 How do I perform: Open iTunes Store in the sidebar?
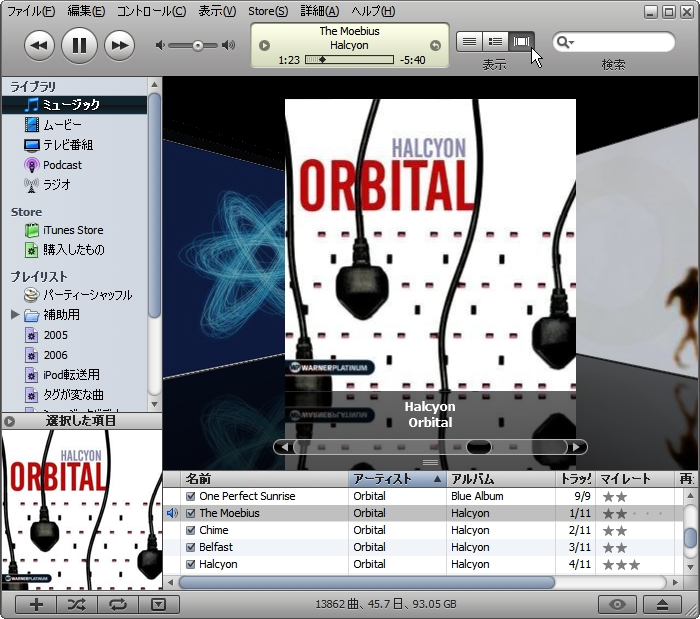click(x=75, y=230)
